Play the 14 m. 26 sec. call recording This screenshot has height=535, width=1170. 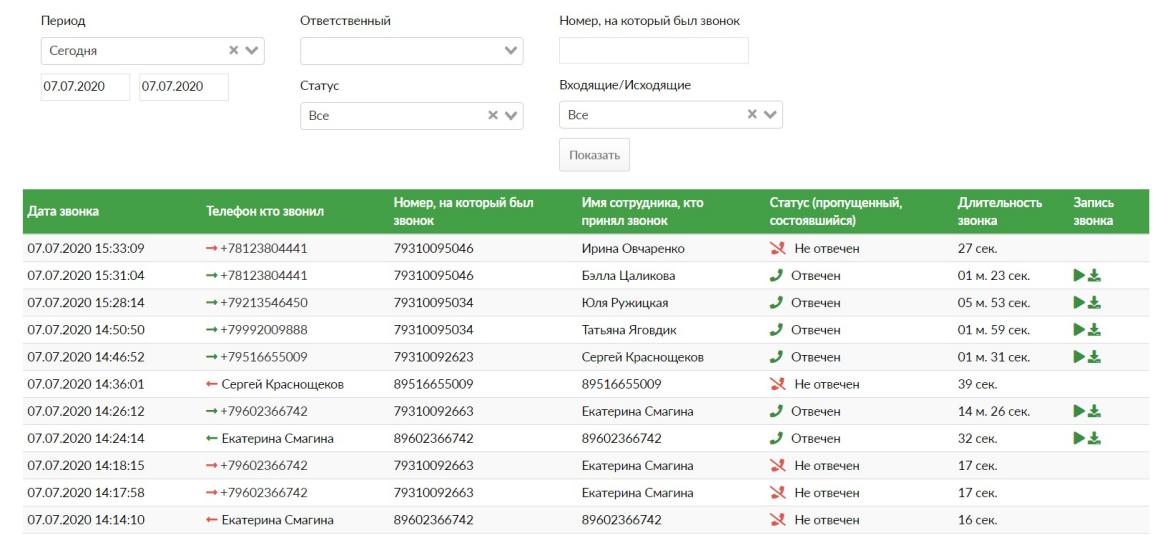[x=1079, y=410]
